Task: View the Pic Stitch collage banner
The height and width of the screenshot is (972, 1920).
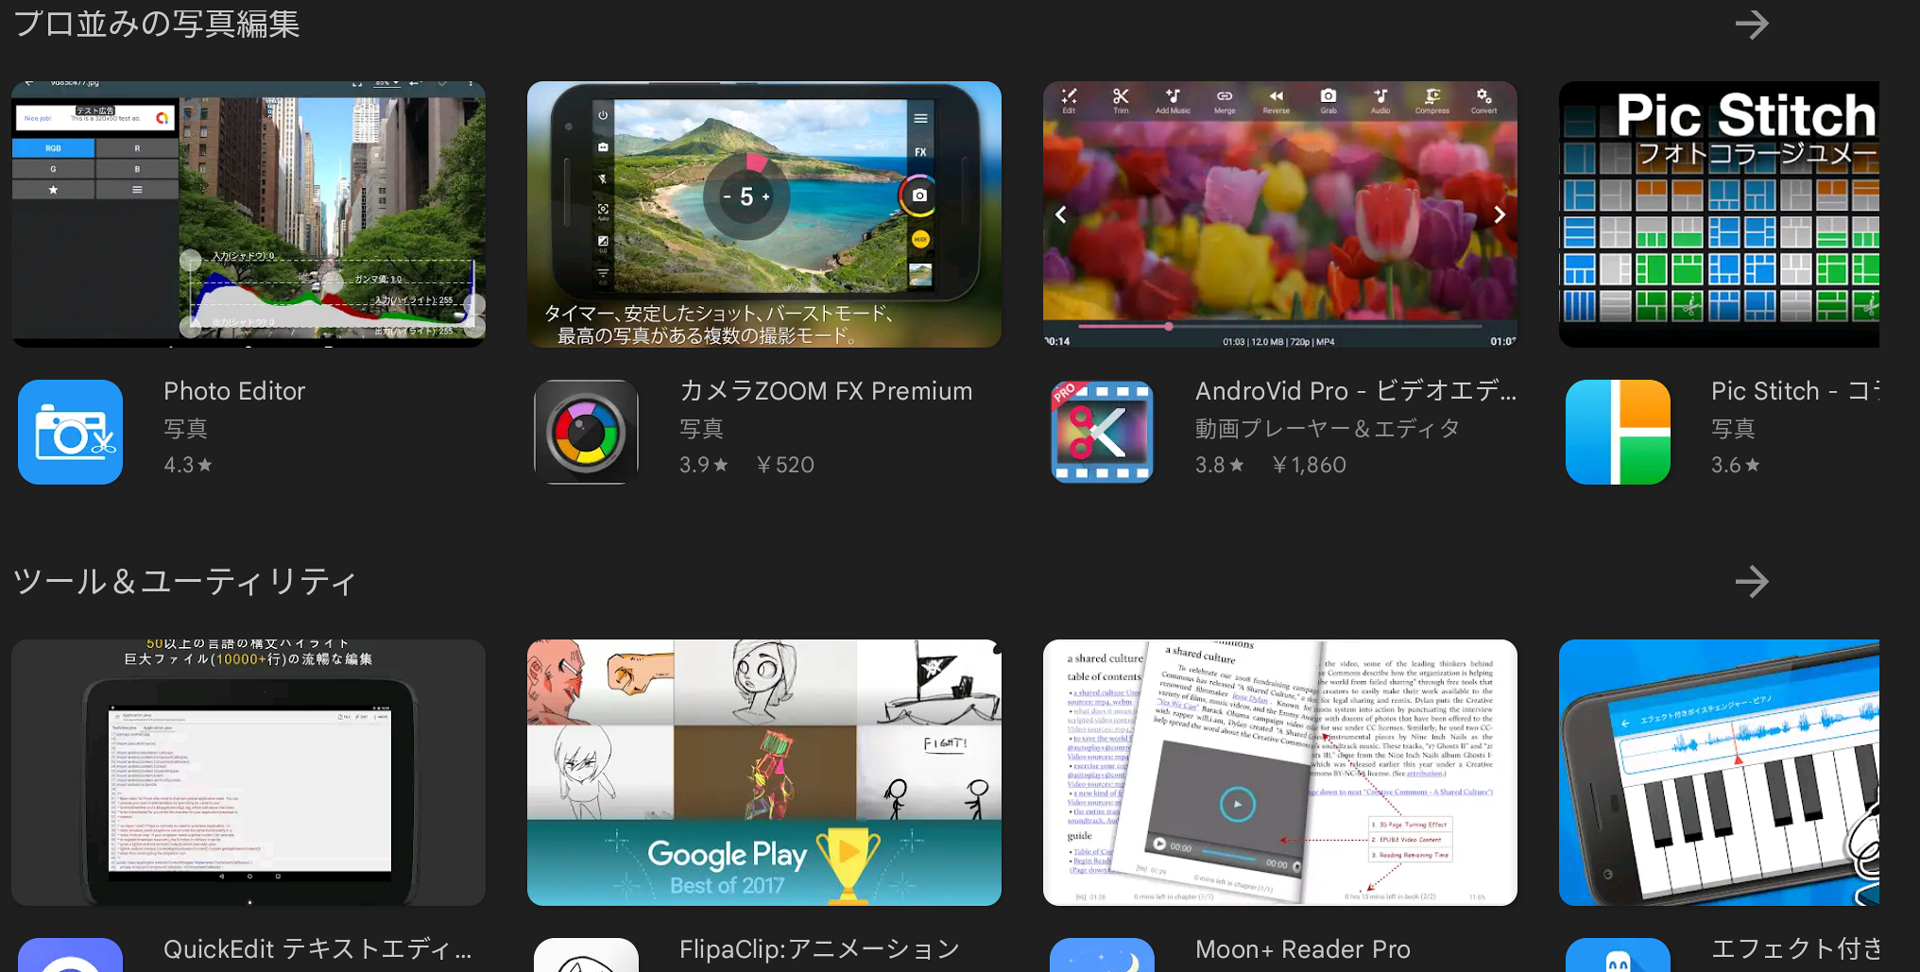Action: click(x=1719, y=214)
